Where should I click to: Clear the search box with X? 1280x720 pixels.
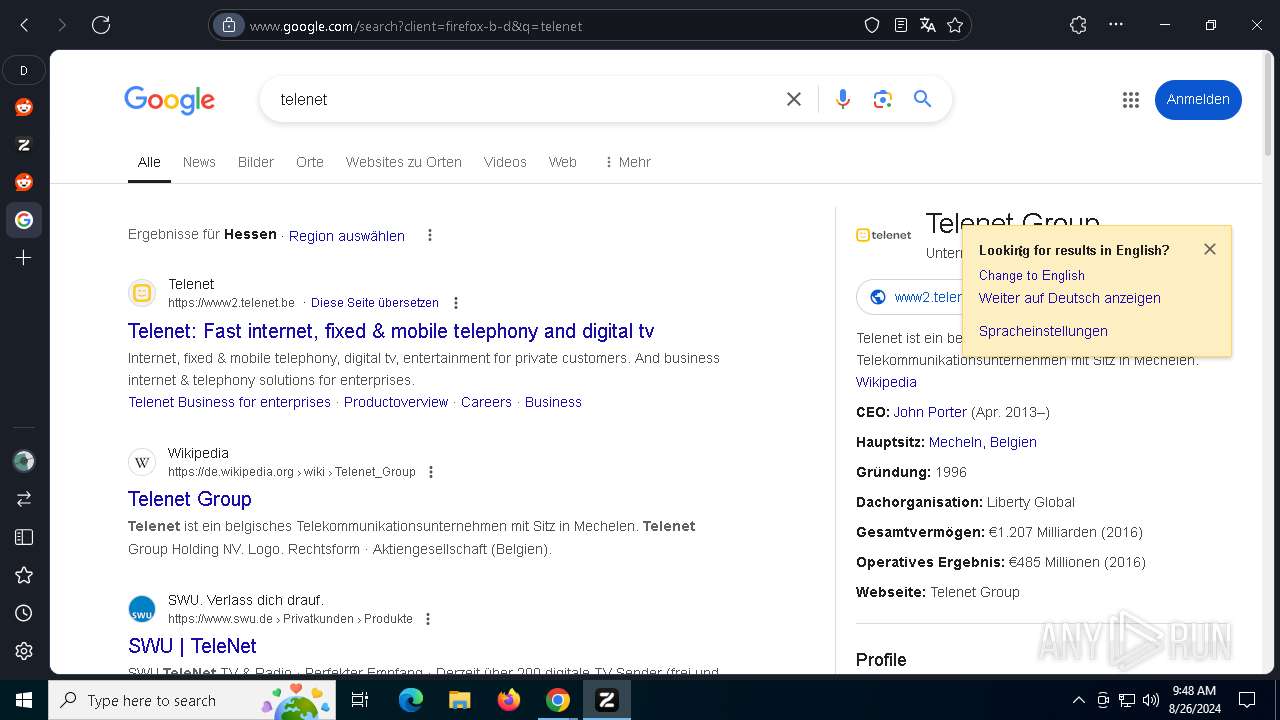tap(794, 99)
